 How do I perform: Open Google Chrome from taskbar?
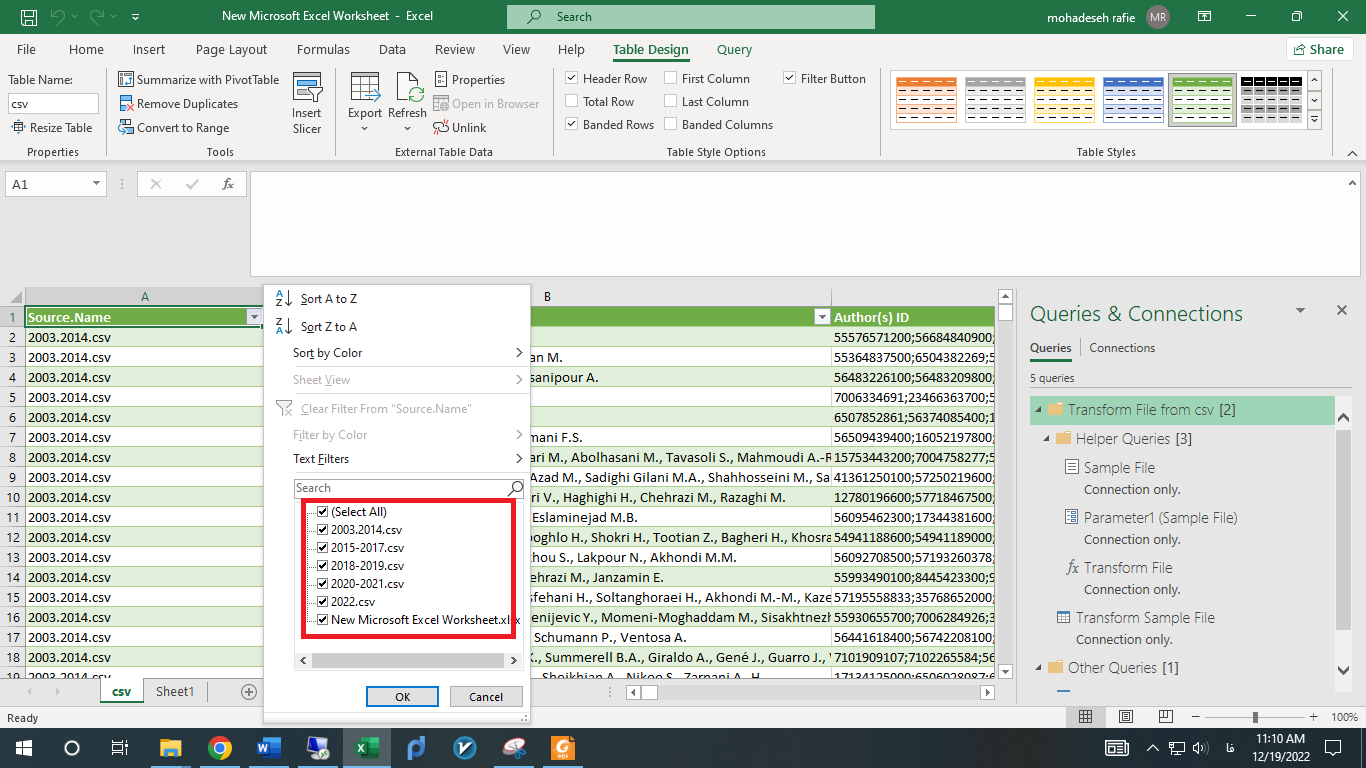pos(220,748)
